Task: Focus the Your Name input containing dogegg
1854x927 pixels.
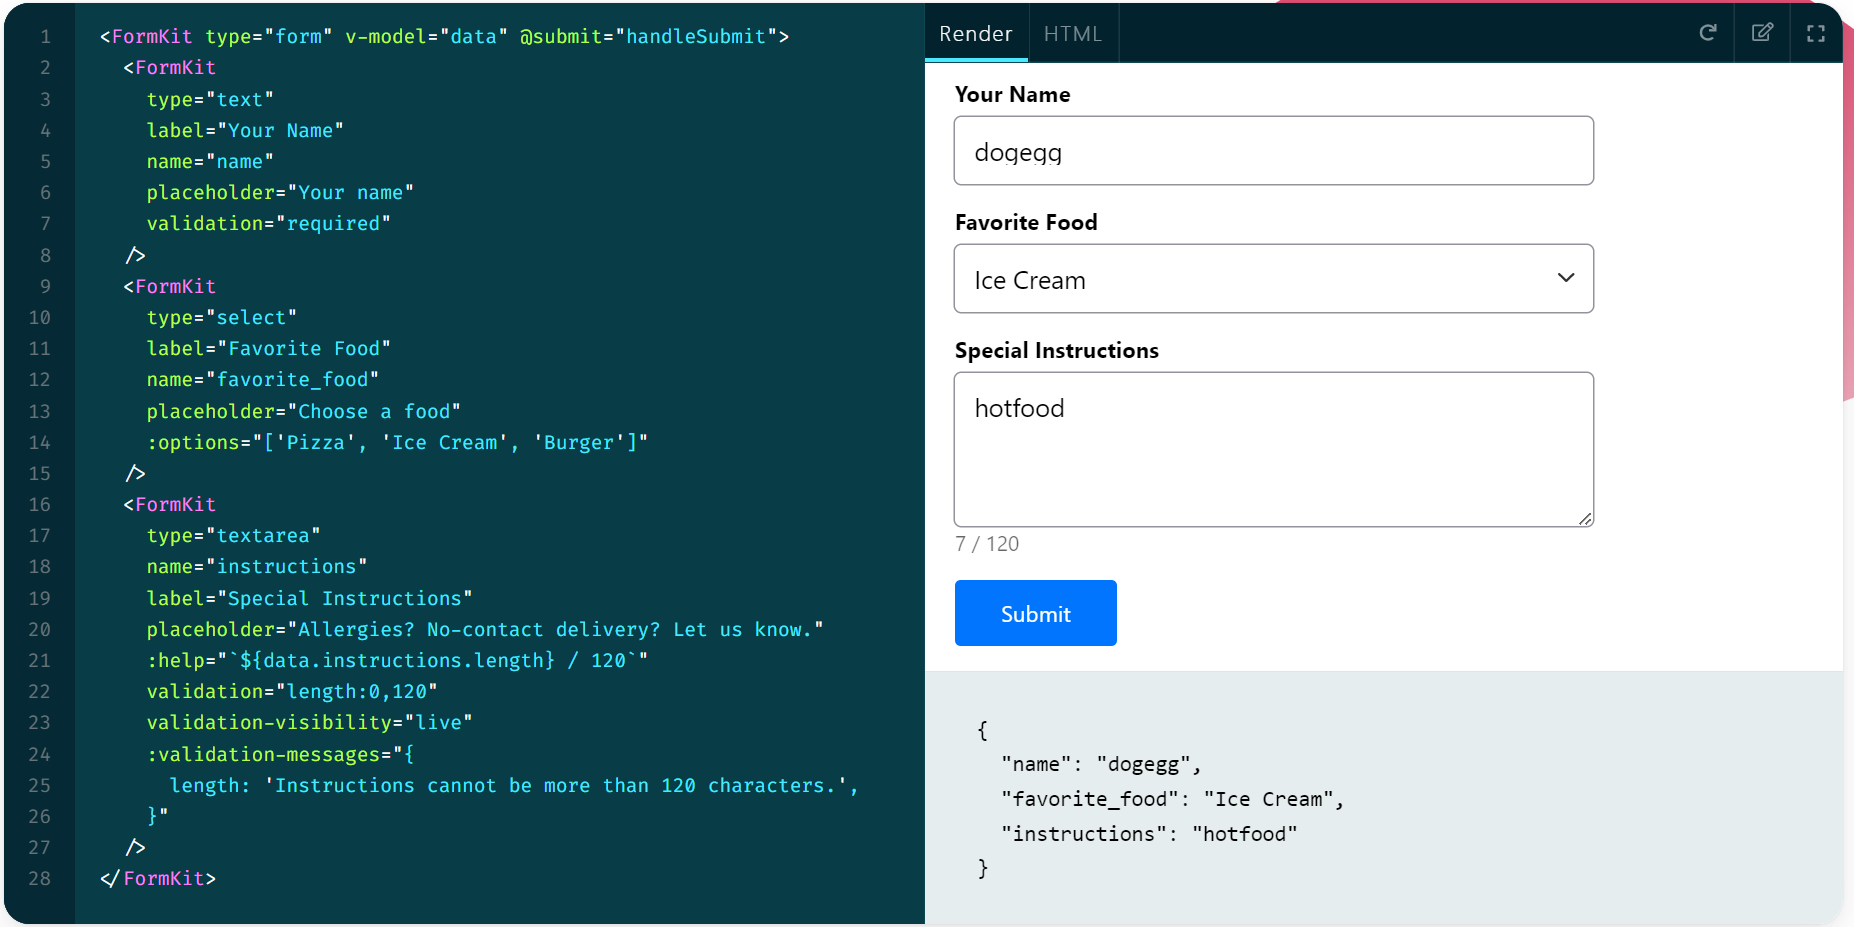Action: [1273, 152]
